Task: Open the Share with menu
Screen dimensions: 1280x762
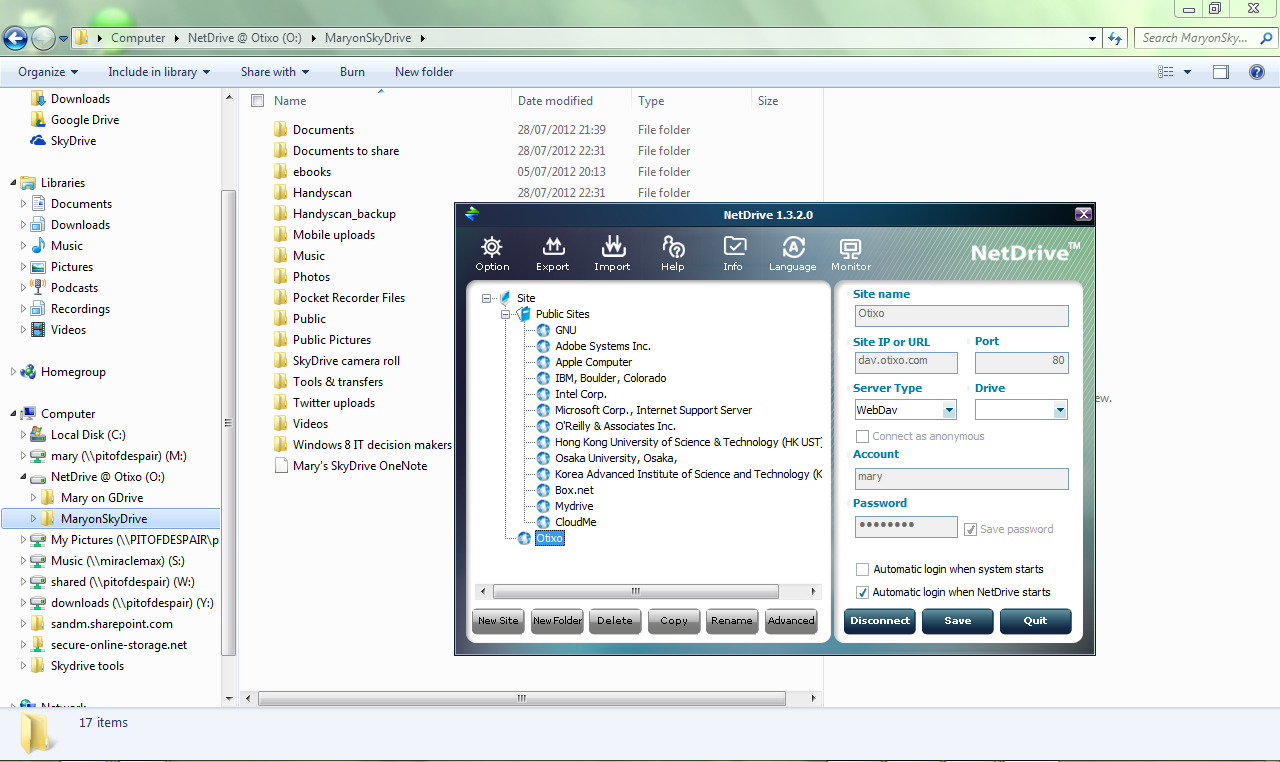Action: (275, 72)
